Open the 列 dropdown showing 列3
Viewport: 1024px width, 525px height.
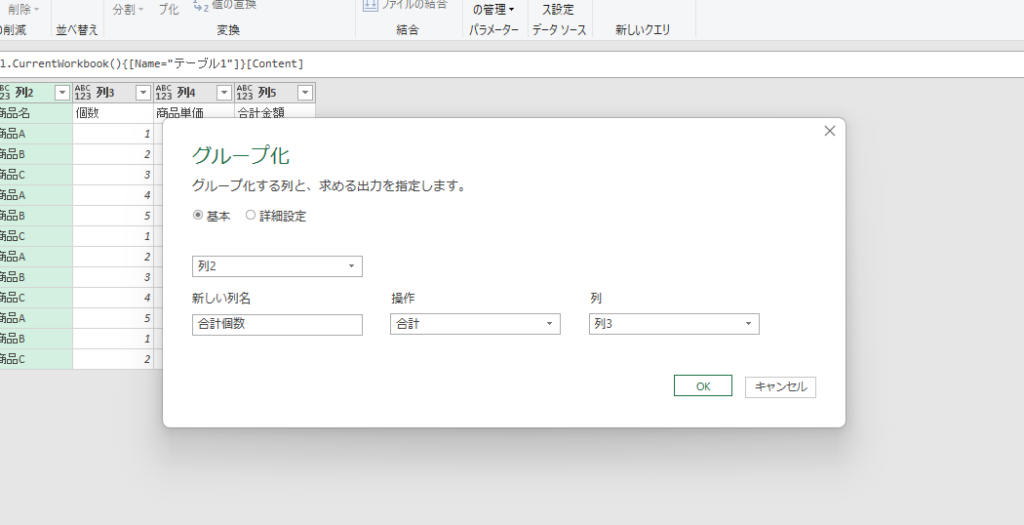coord(673,324)
